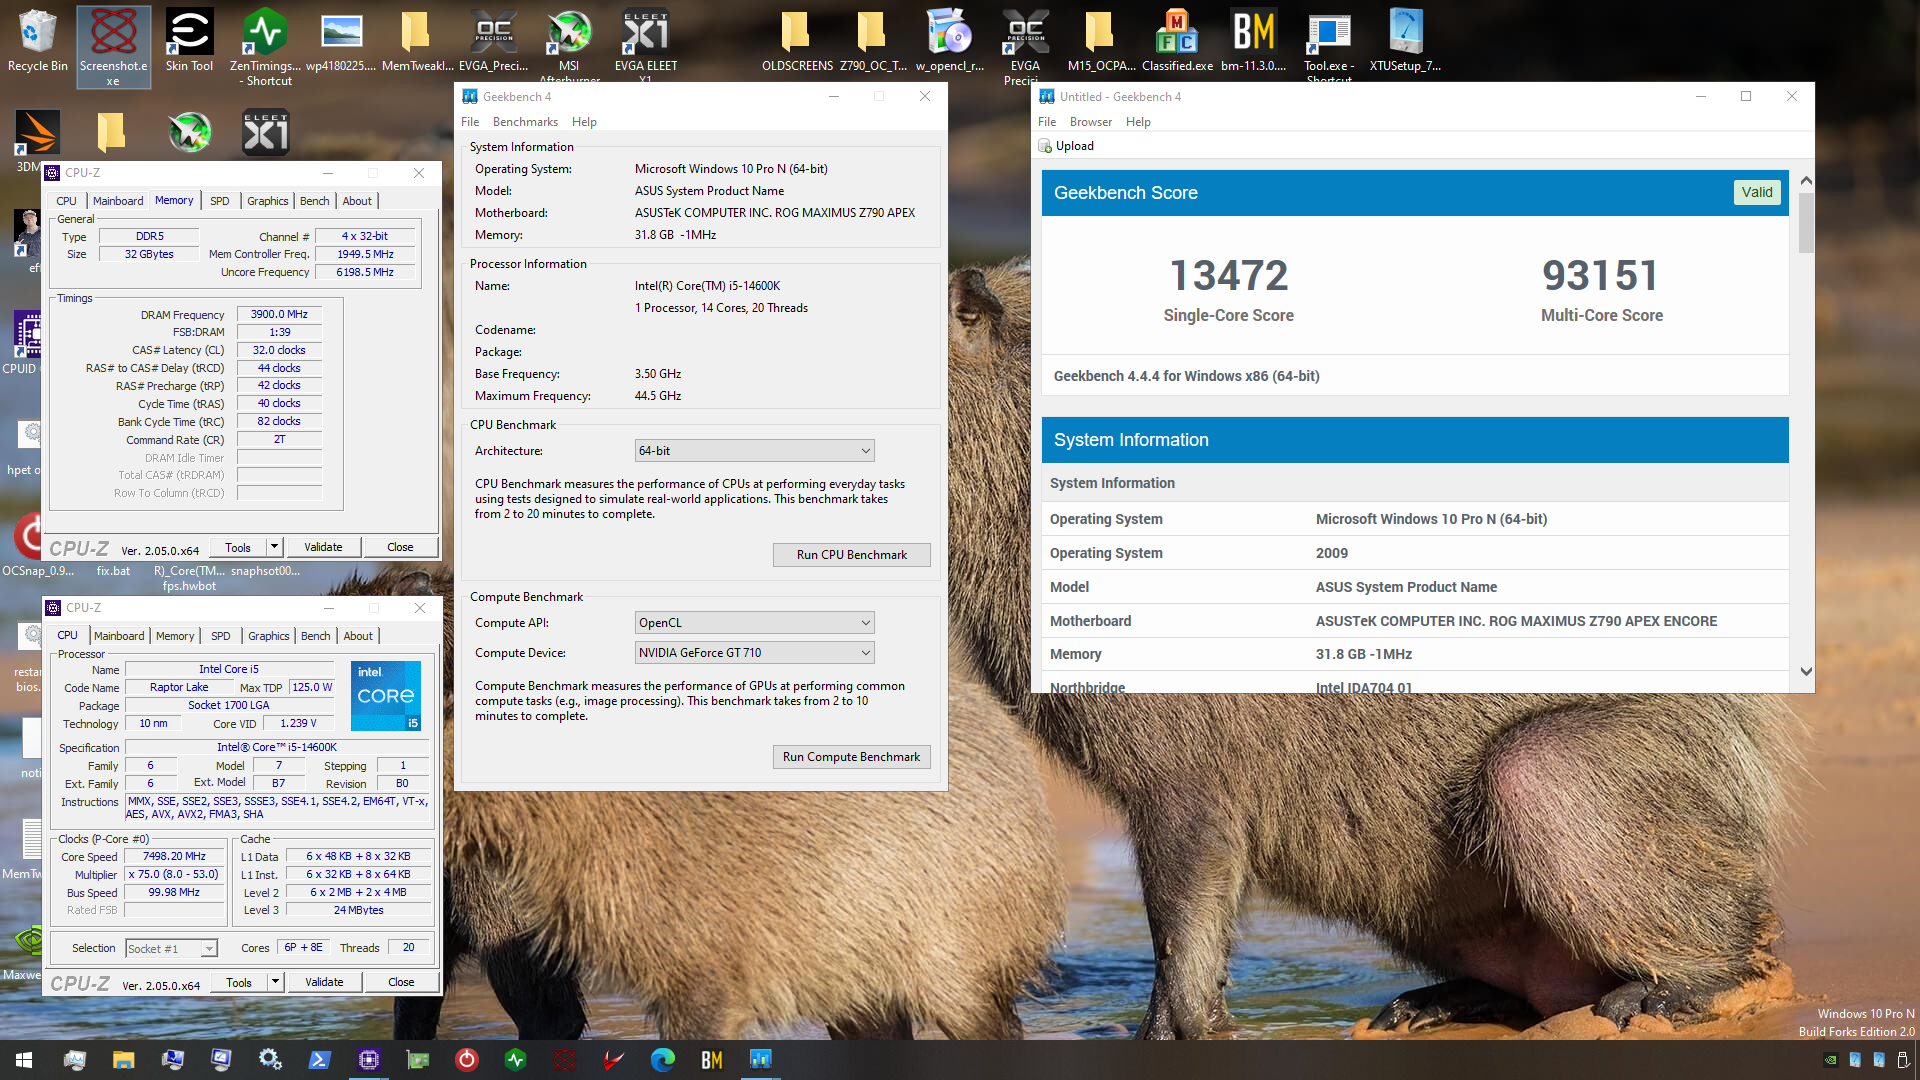Click the Upload icon in Geekbench results
Screen dimensions: 1920x1080
[1045, 146]
